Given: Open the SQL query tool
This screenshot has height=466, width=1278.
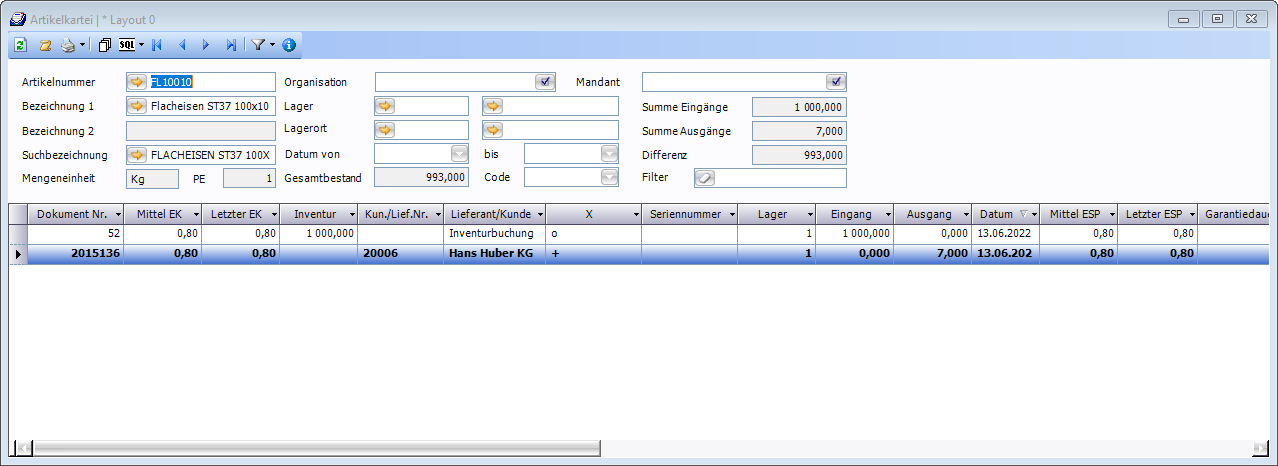Looking at the screenshot, I should (127, 45).
